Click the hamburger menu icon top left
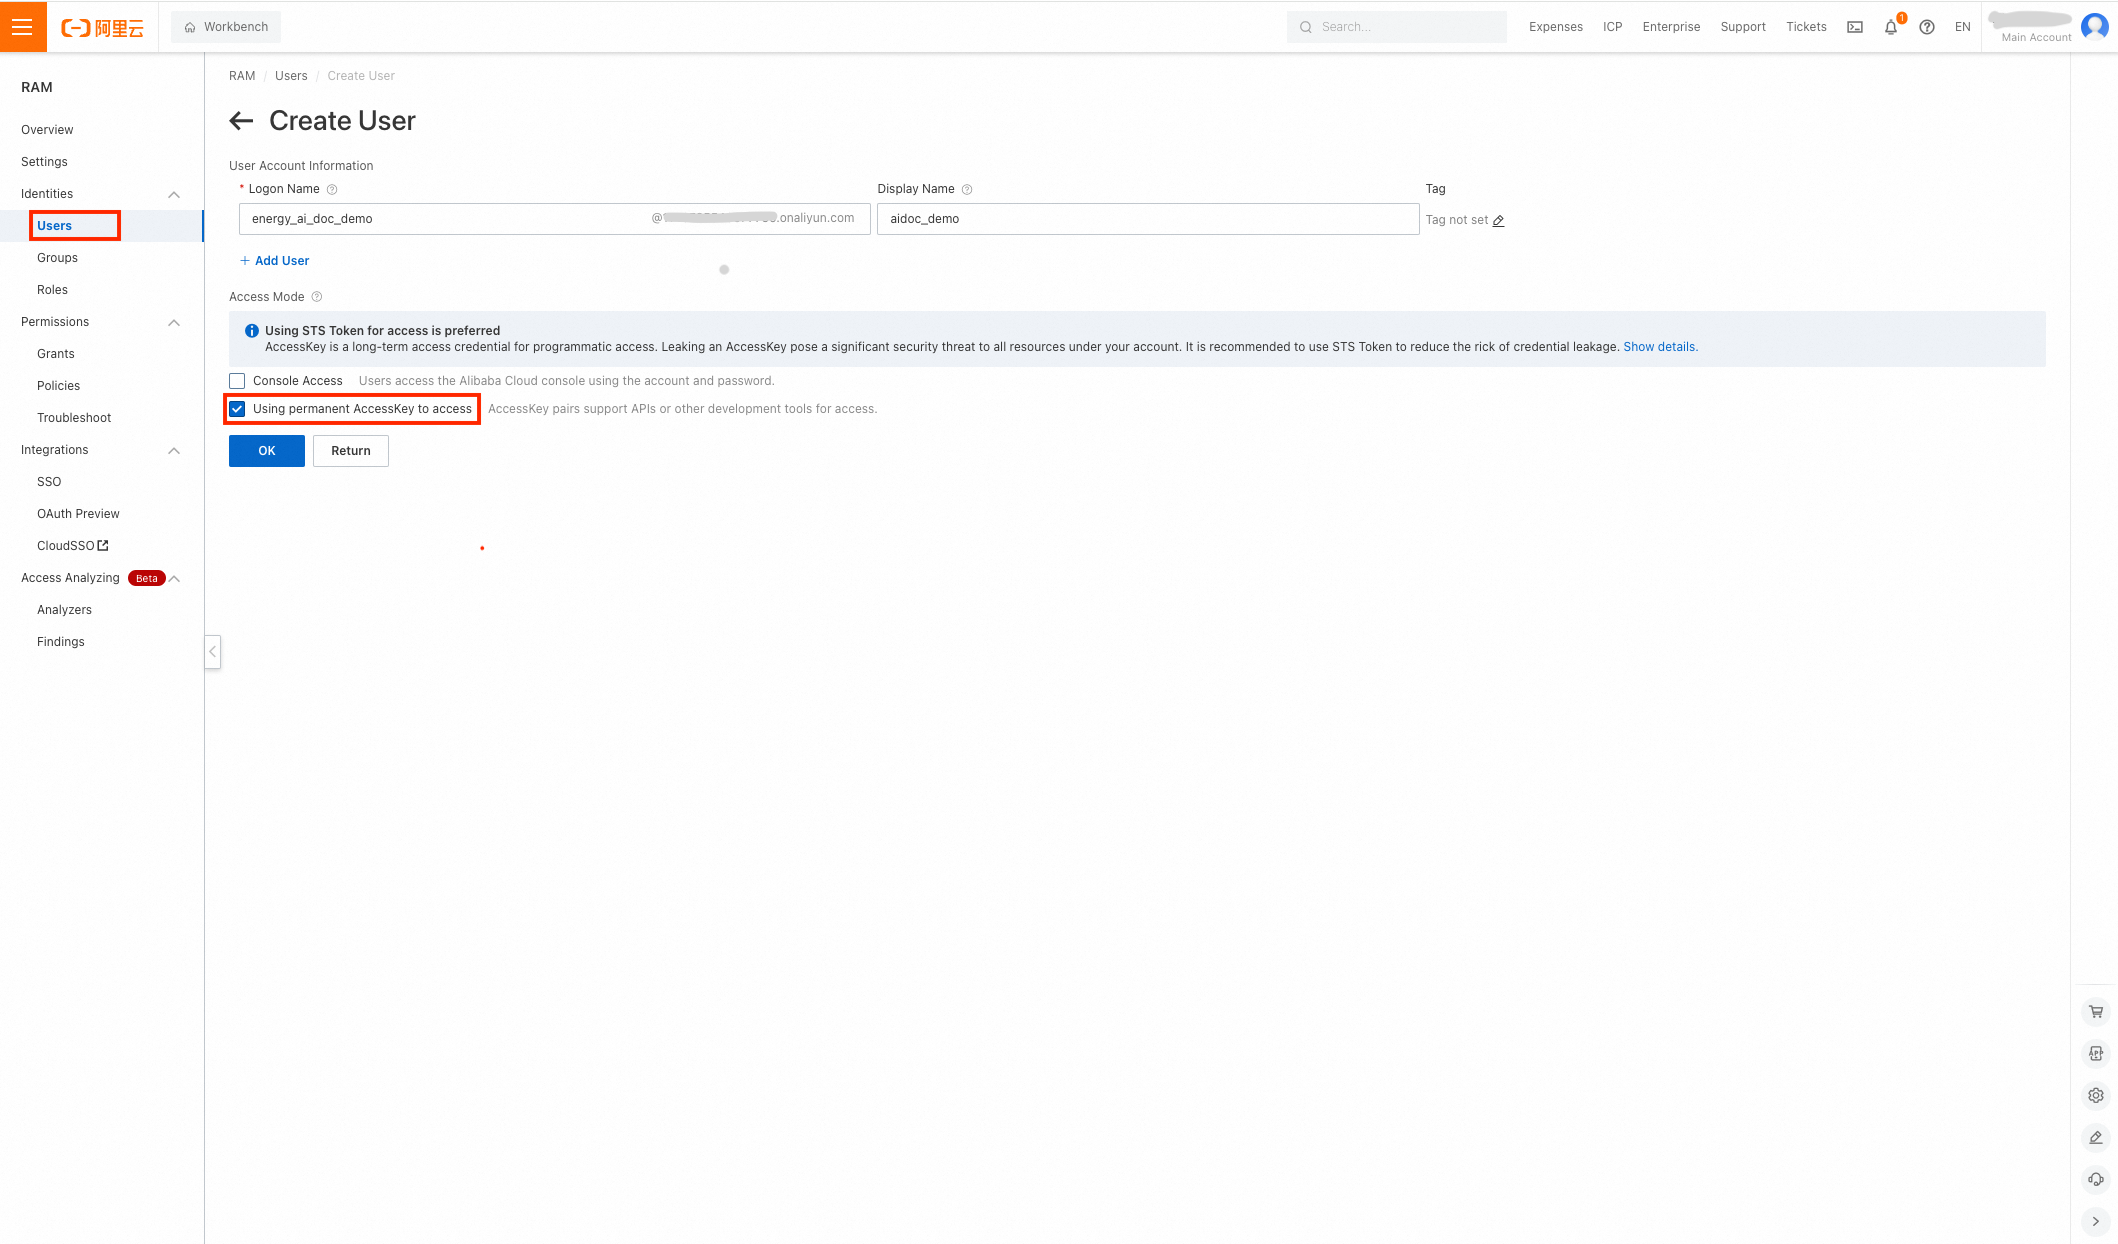 click(23, 26)
